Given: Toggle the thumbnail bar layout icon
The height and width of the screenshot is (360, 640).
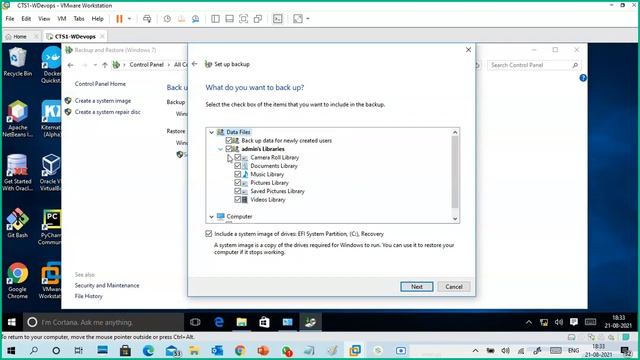Looking at the screenshot, I should point(229,19).
